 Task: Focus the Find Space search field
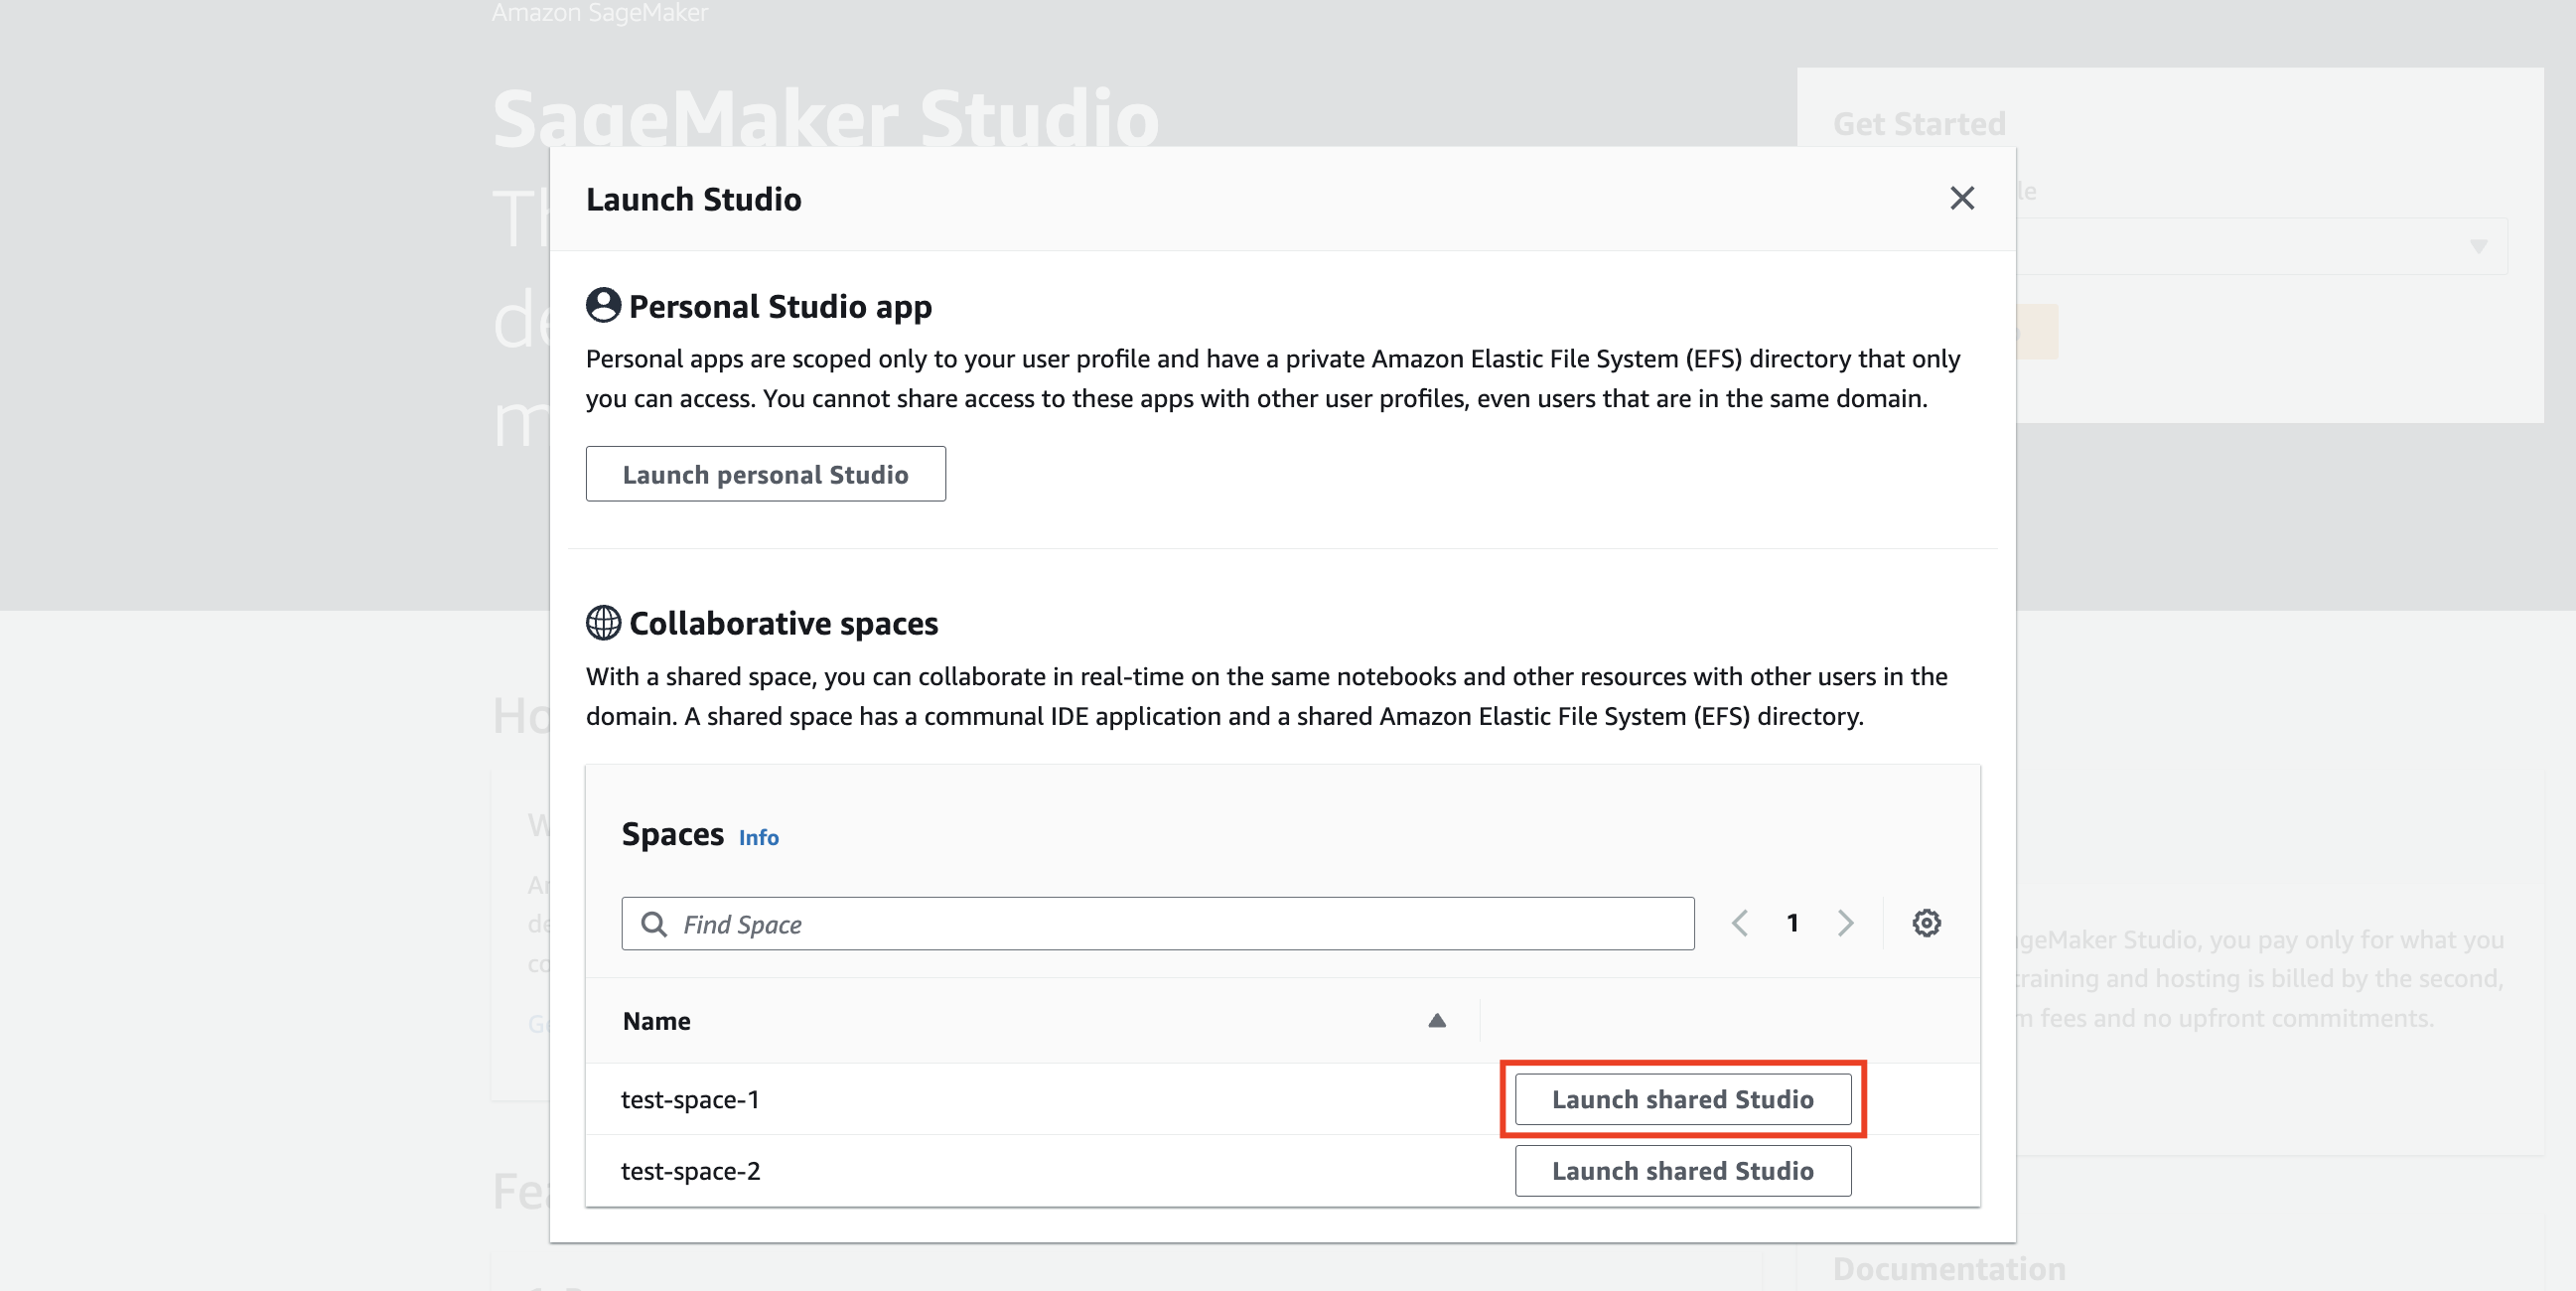(1157, 924)
